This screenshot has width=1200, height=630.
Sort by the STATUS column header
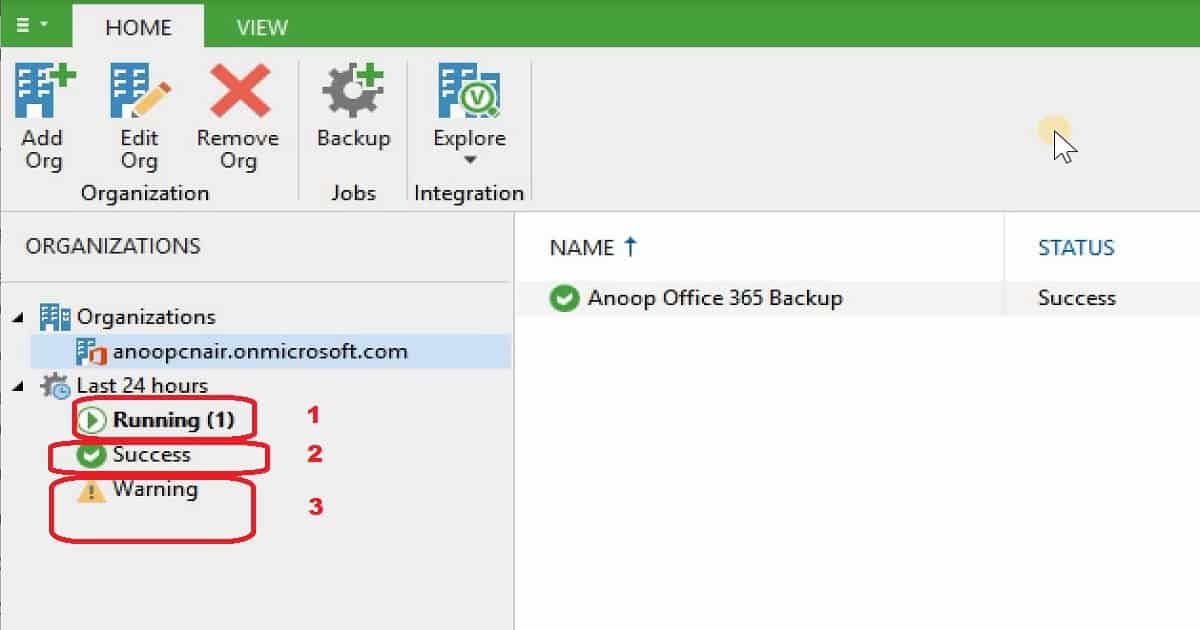point(1076,247)
